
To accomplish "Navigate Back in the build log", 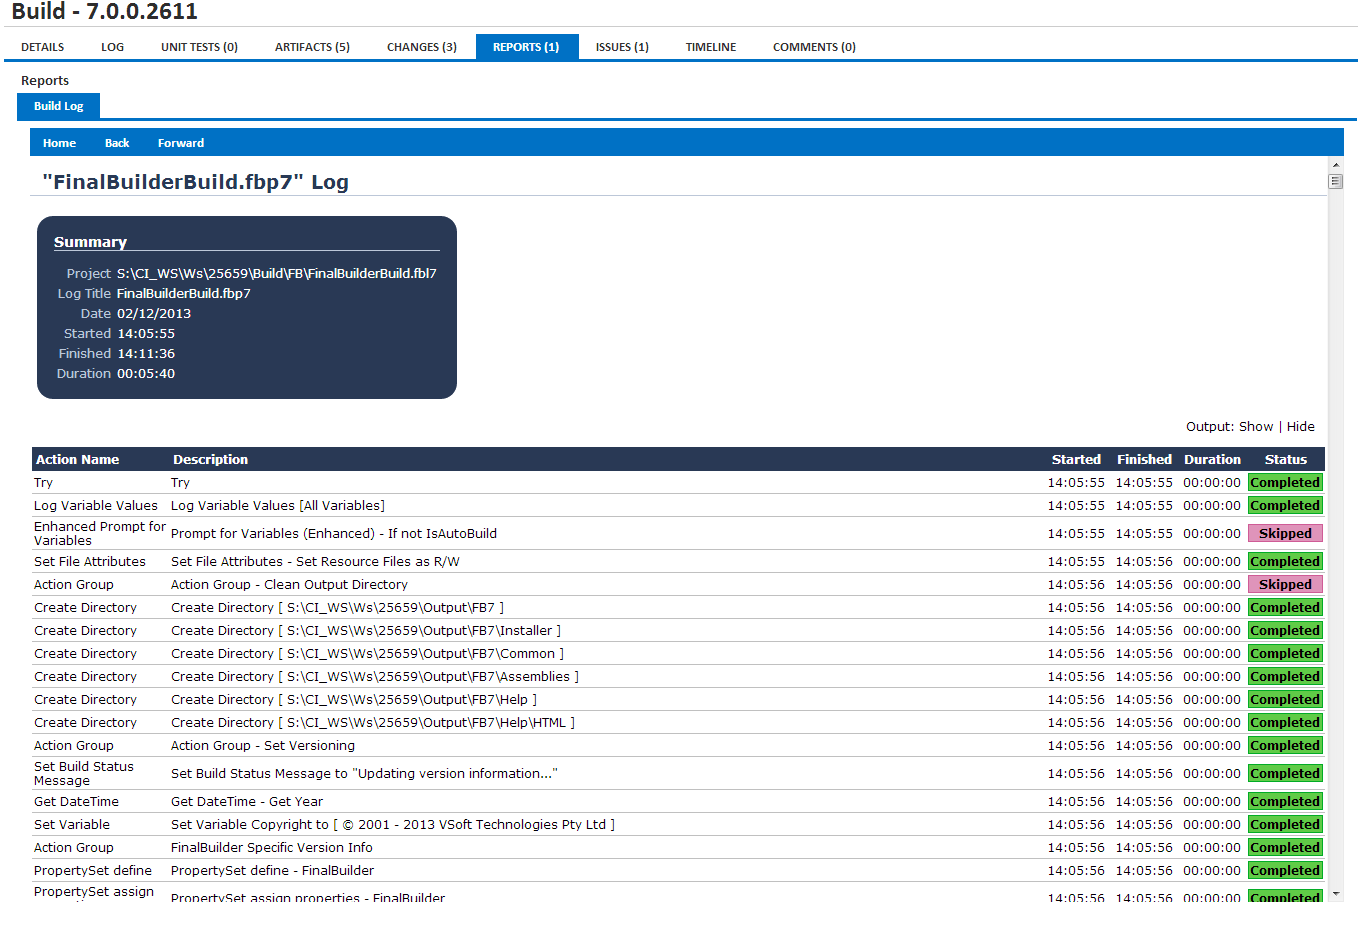I will pyautogui.click(x=117, y=142).
